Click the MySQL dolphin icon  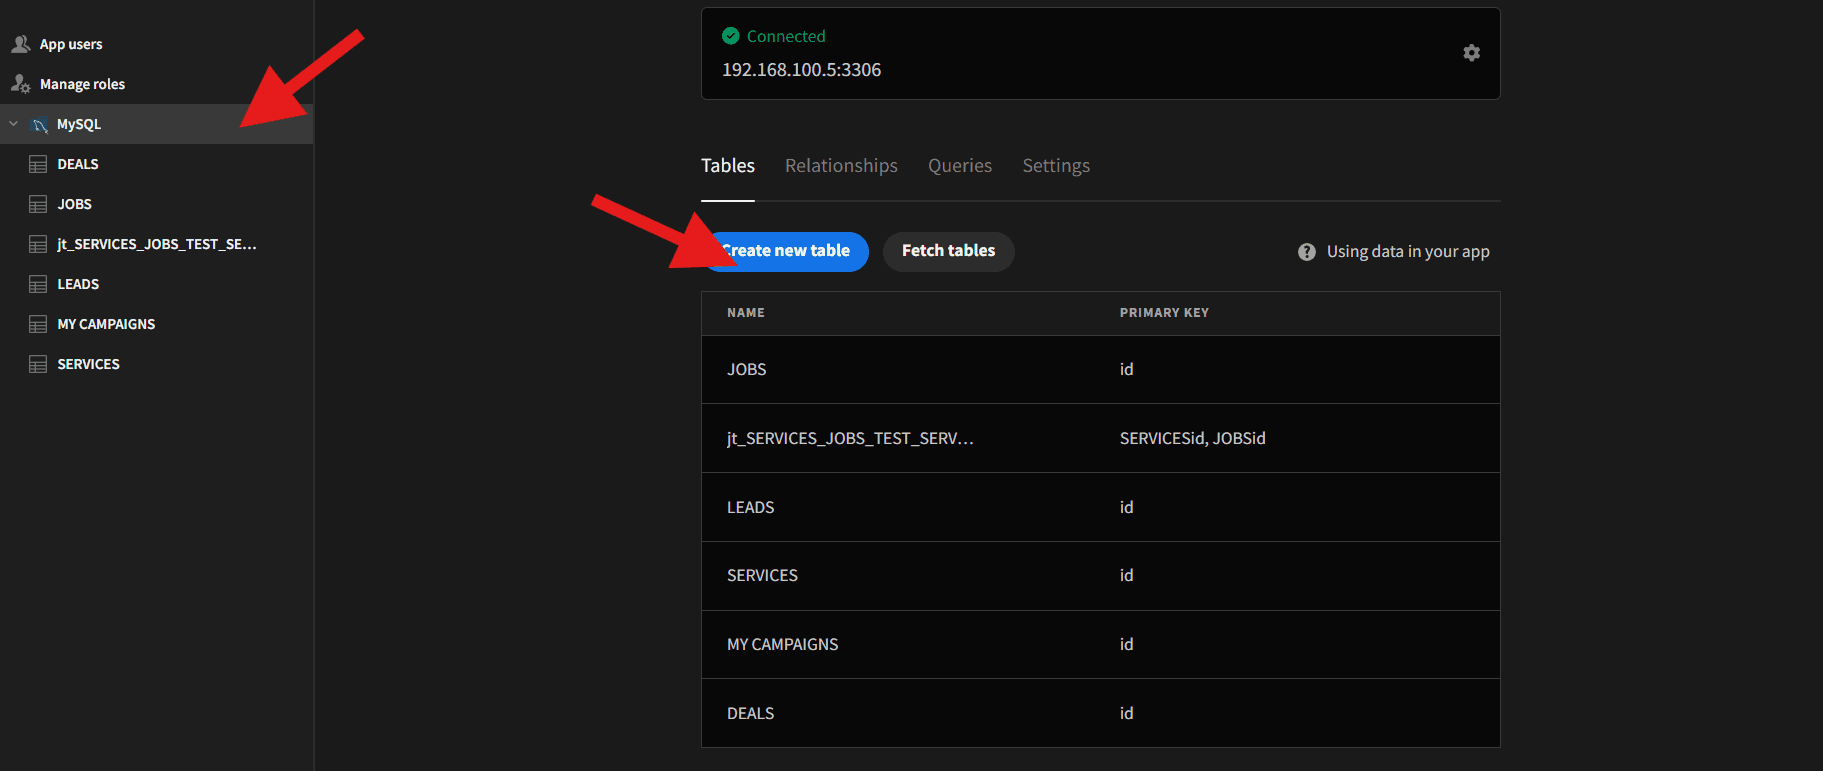coord(40,125)
